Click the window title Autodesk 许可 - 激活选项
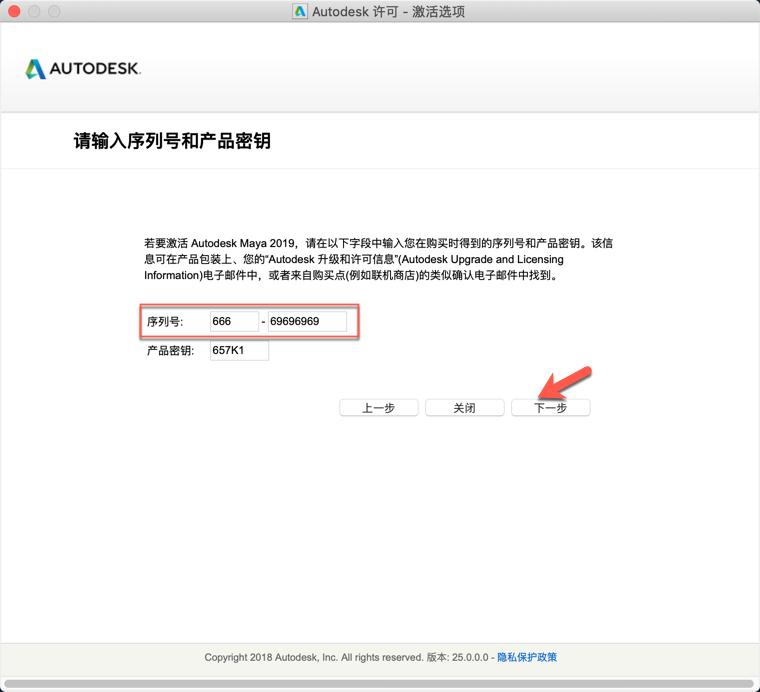This screenshot has width=760, height=692. (388, 12)
